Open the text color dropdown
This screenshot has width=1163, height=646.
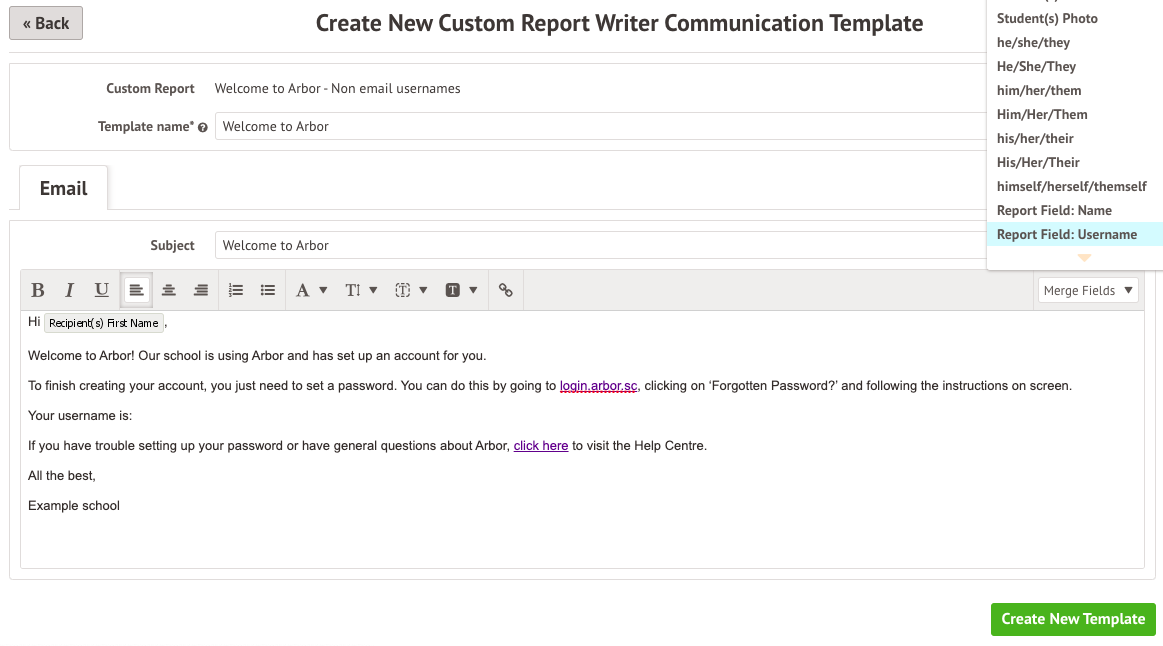[411, 290]
